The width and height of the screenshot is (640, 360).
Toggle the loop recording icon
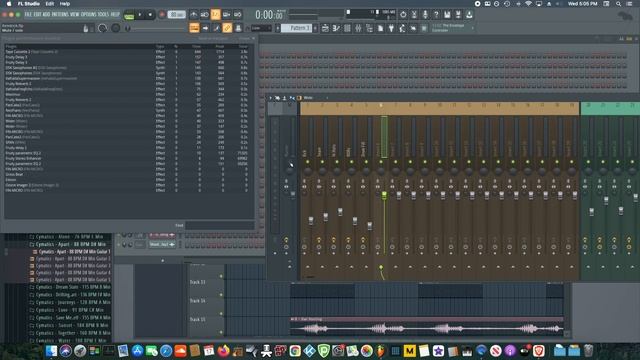238,15
